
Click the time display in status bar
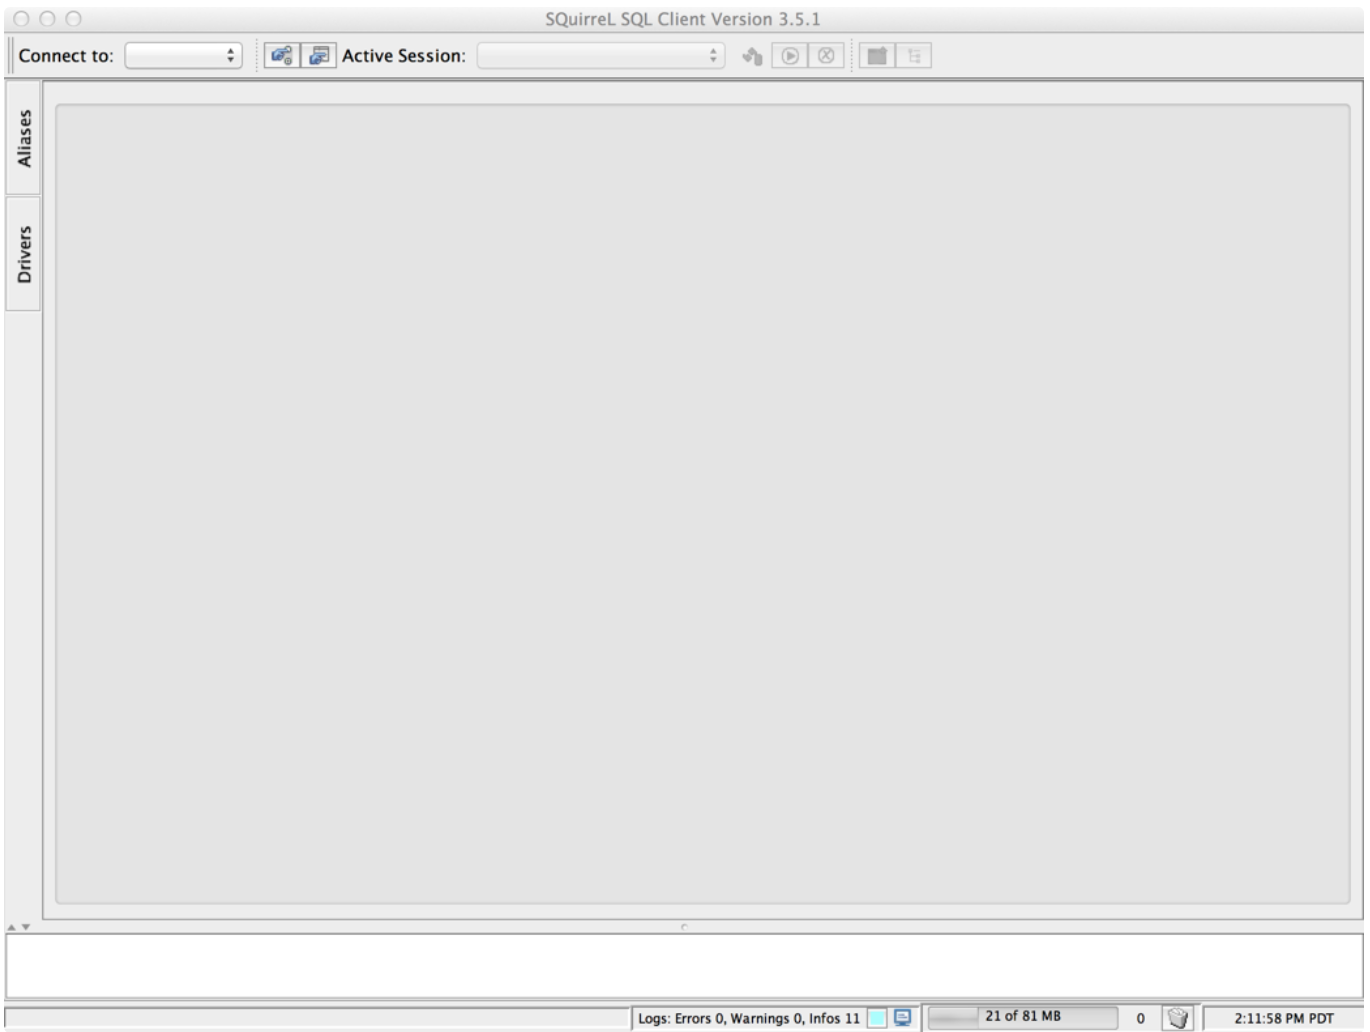click(1283, 1018)
